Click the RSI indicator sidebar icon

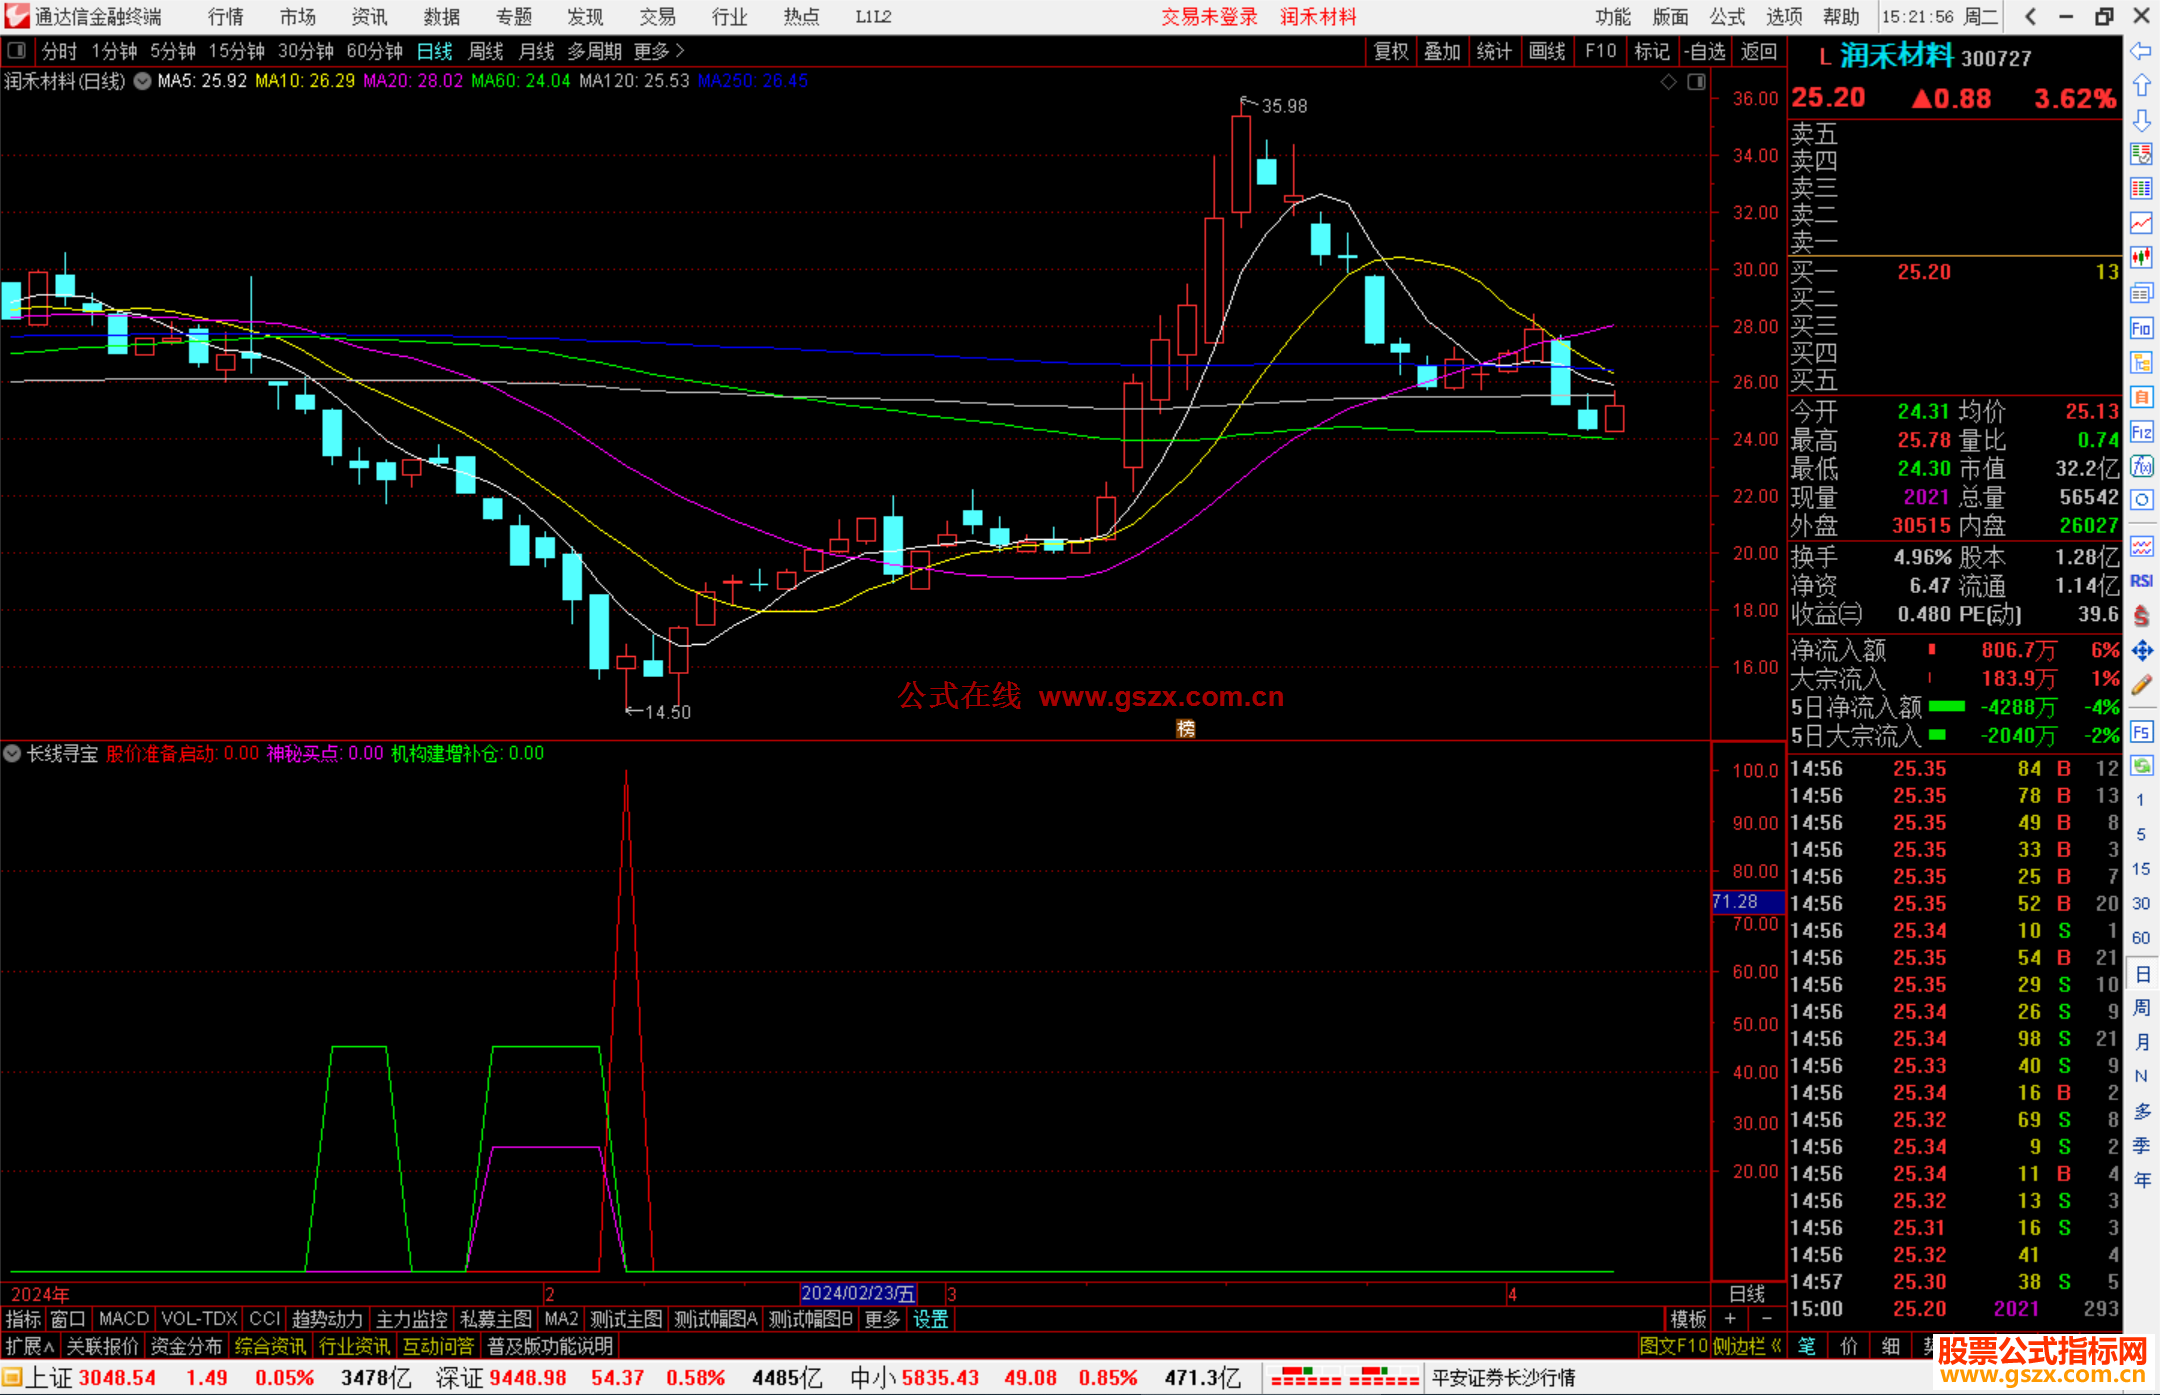tap(2141, 581)
